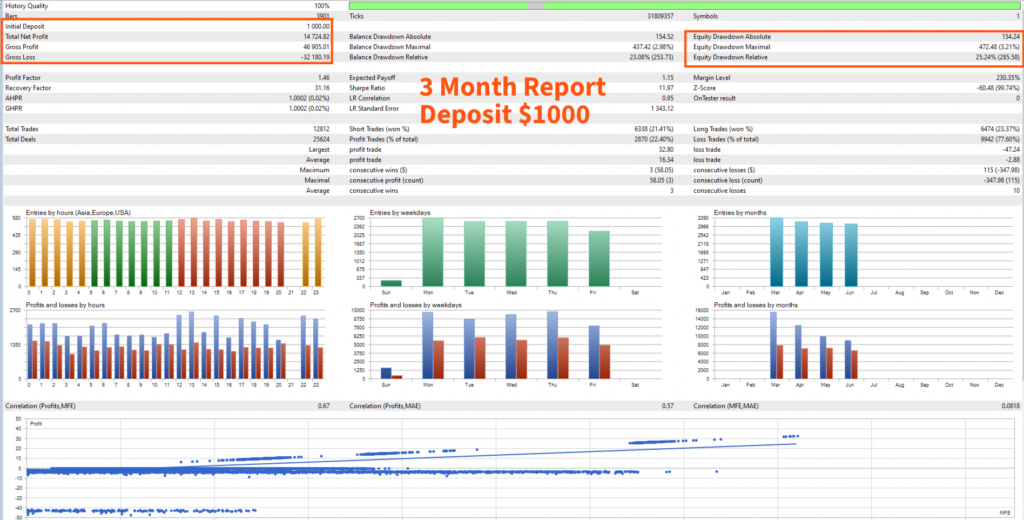Click the Sun bar in Entries by weekdays
Viewport: 1024px width, 520px height.
(x=391, y=283)
